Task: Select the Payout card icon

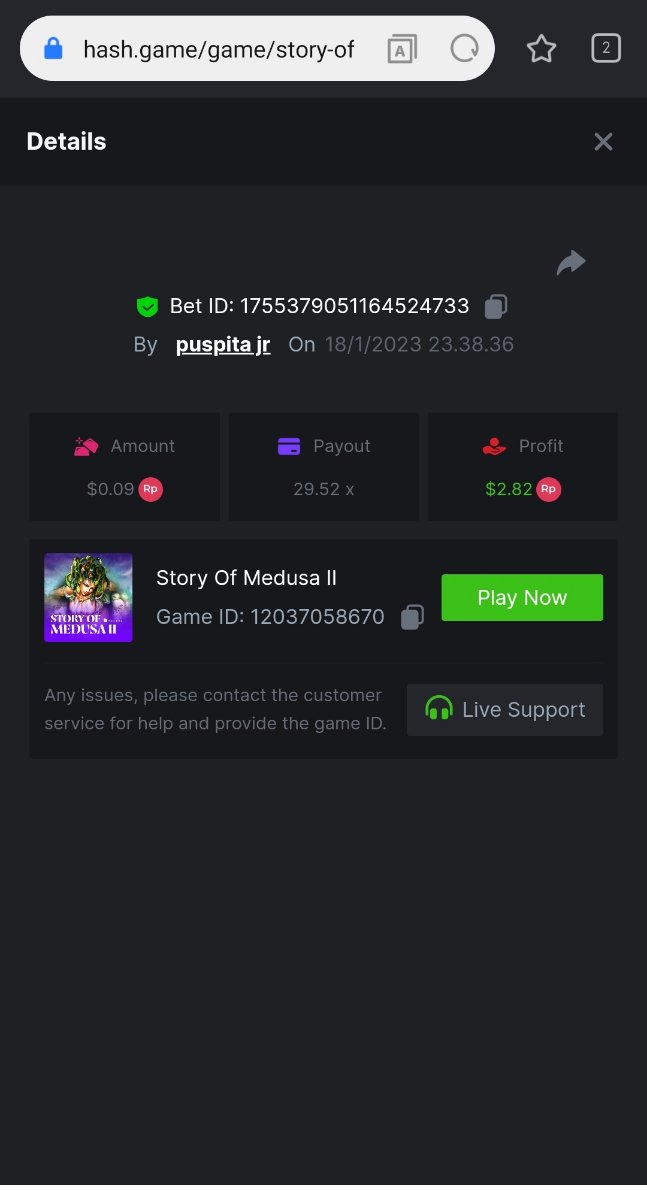Action: coord(289,446)
